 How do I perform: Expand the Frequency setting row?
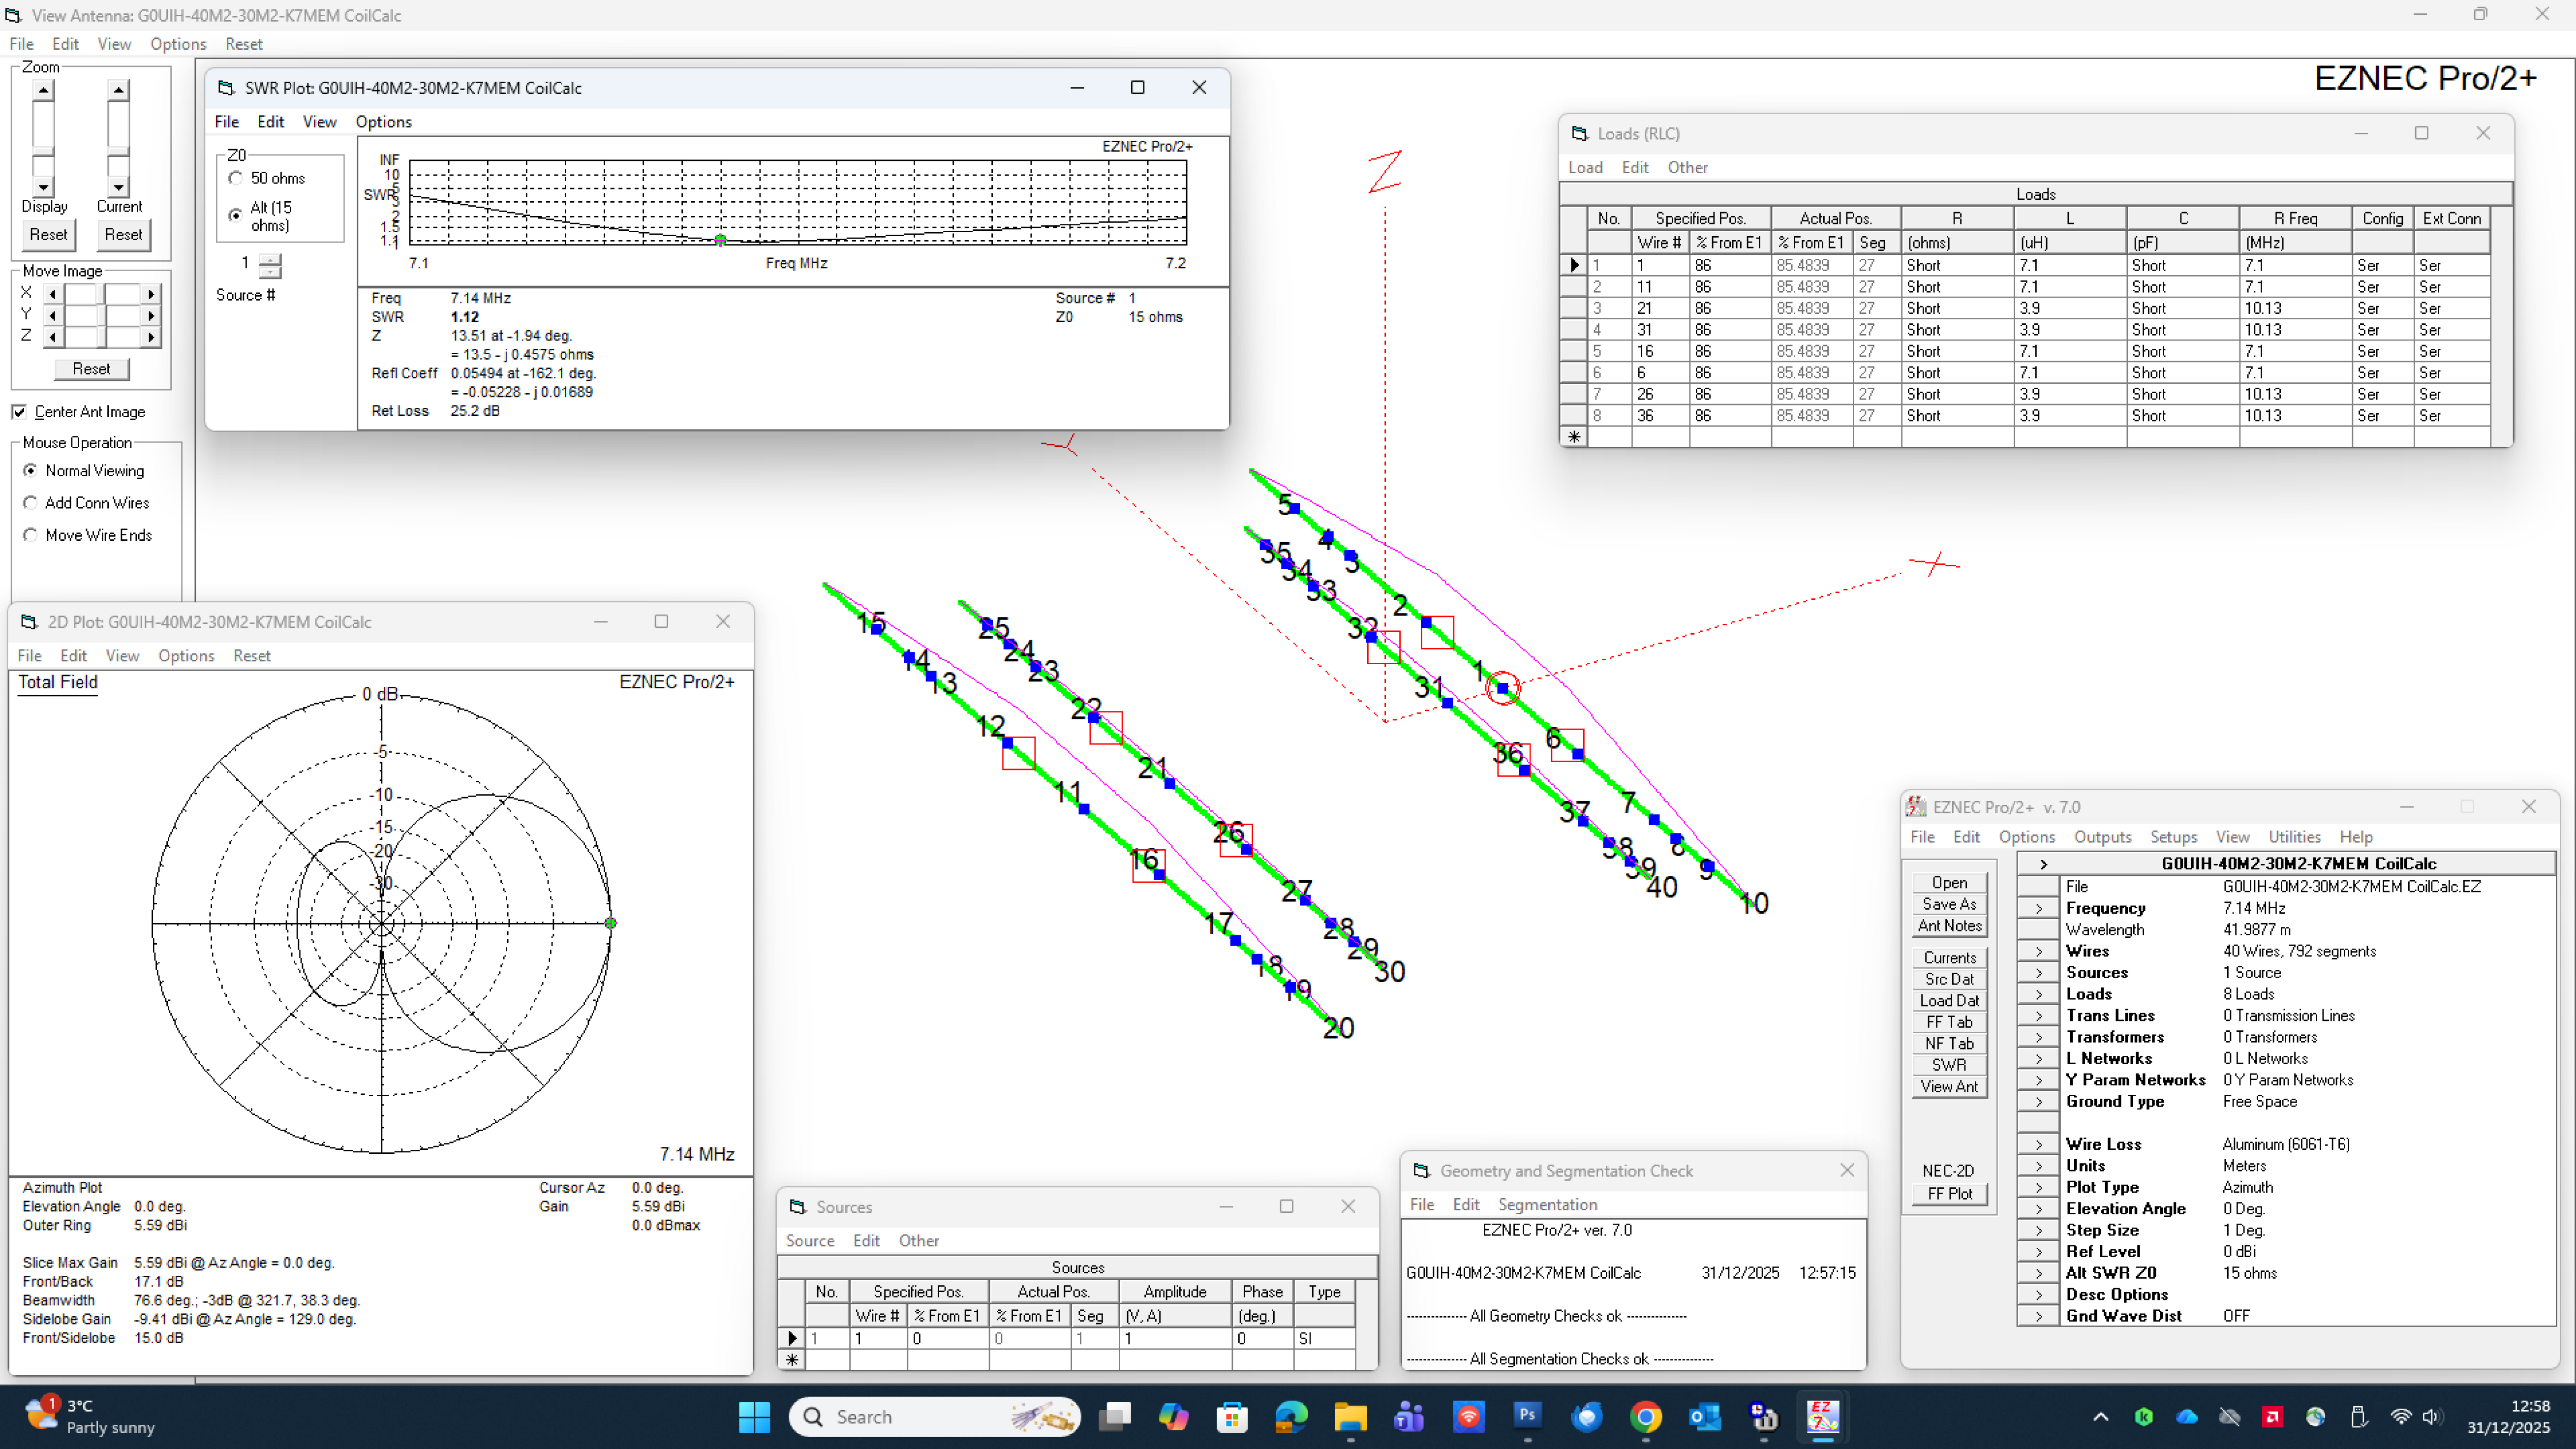tap(2038, 908)
